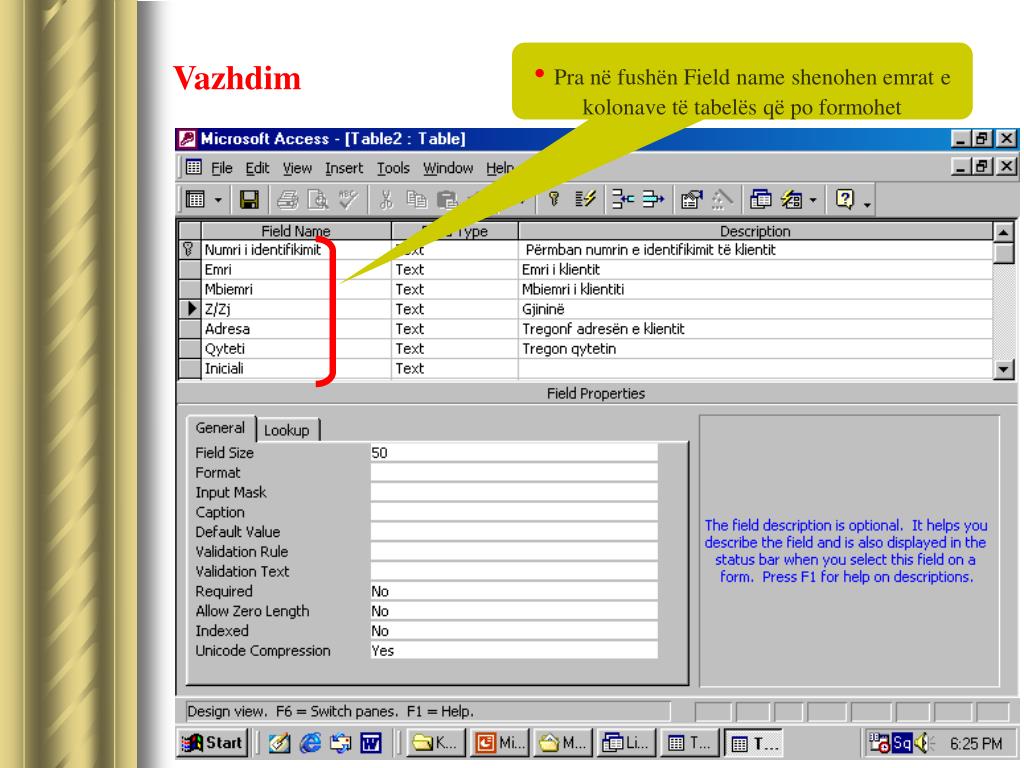
Task: Open the File menu
Action: click(222, 168)
